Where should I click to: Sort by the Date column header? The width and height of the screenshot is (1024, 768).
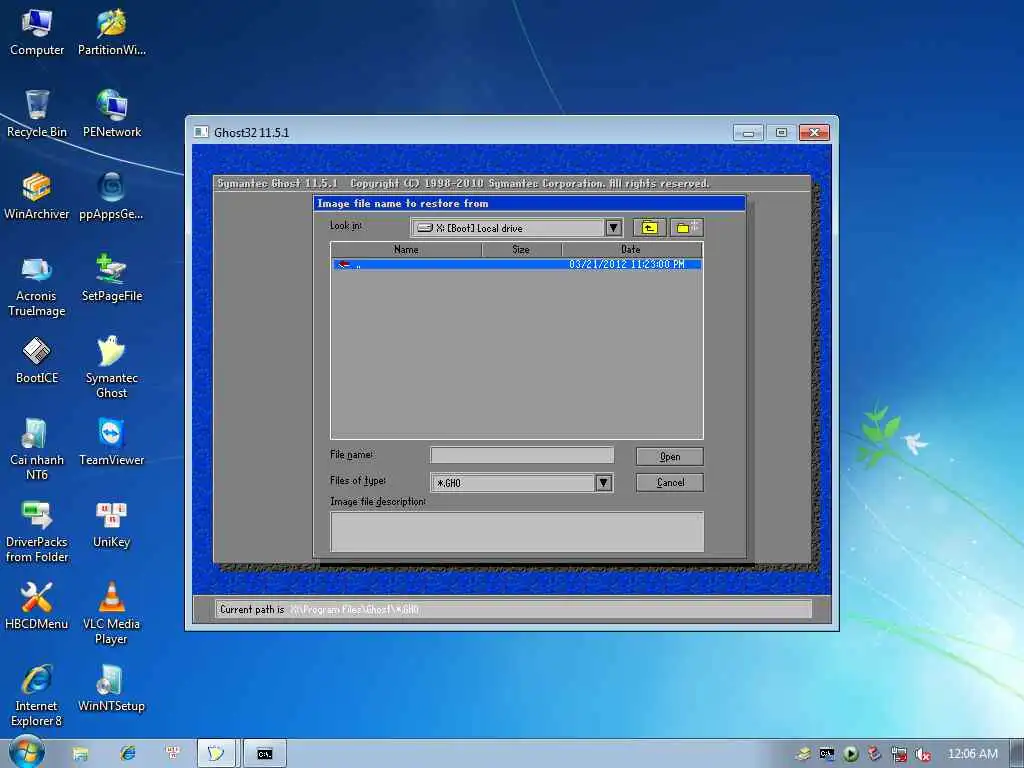tap(632, 249)
